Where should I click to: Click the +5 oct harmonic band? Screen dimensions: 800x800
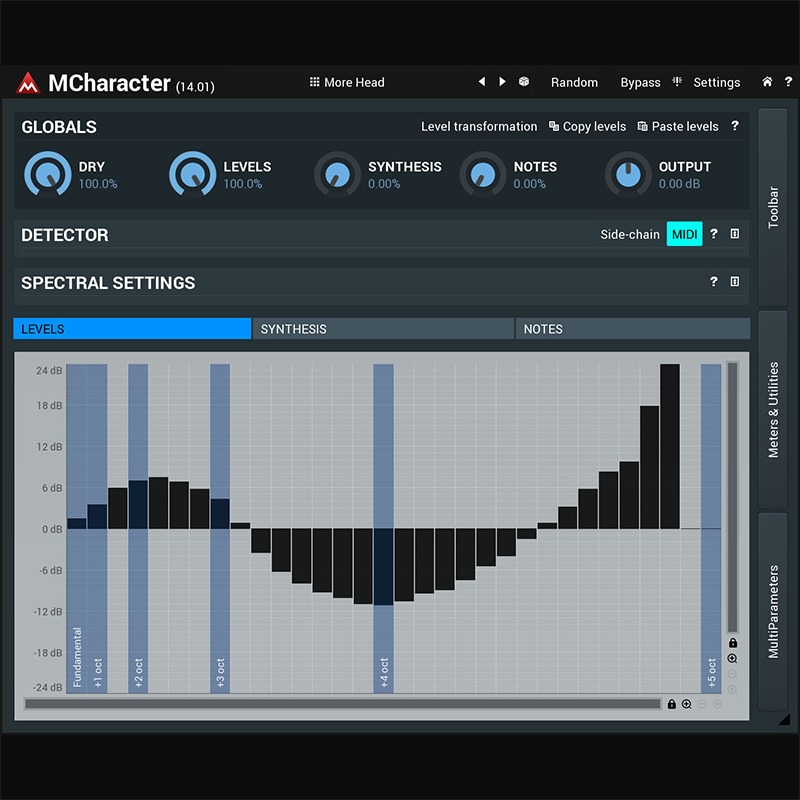tap(711, 528)
